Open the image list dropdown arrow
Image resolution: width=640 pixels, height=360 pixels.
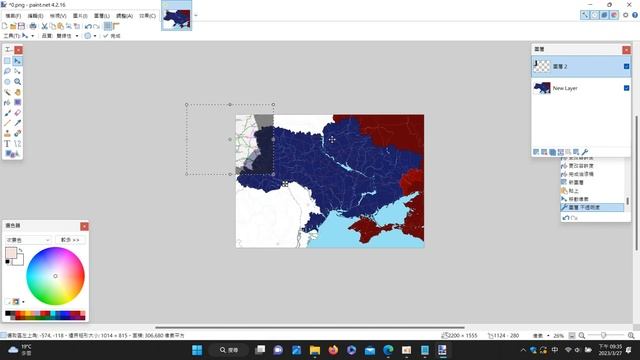tap(196, 16)
